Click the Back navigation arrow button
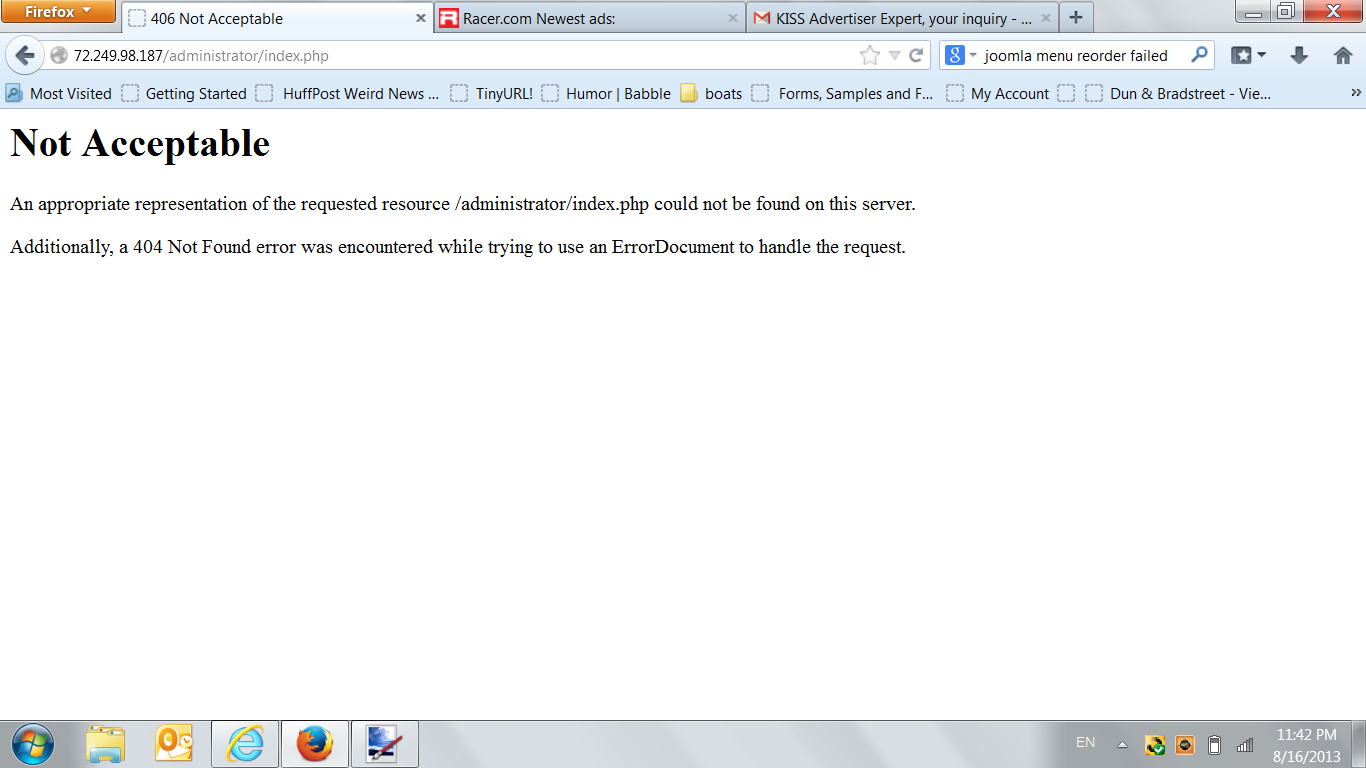The image size is (1366, 768). [x=25, y=56]
